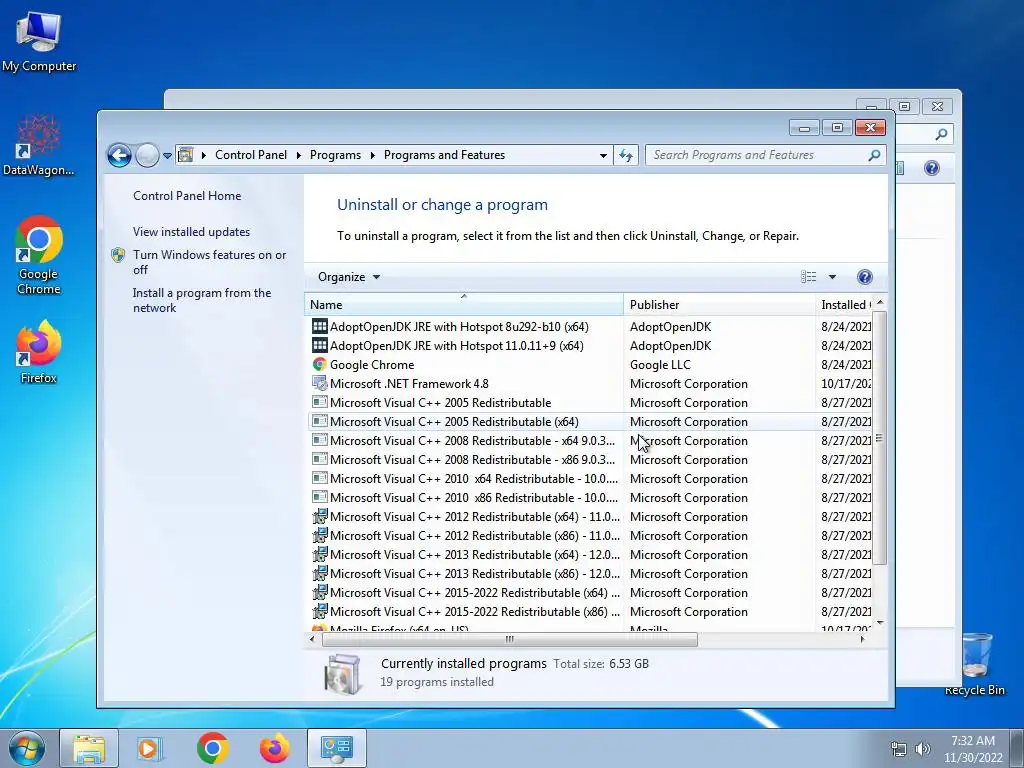Select the Google Chrome program icon in list
The height and width of the screenshot is (768, 1024).
pos(319,364)
